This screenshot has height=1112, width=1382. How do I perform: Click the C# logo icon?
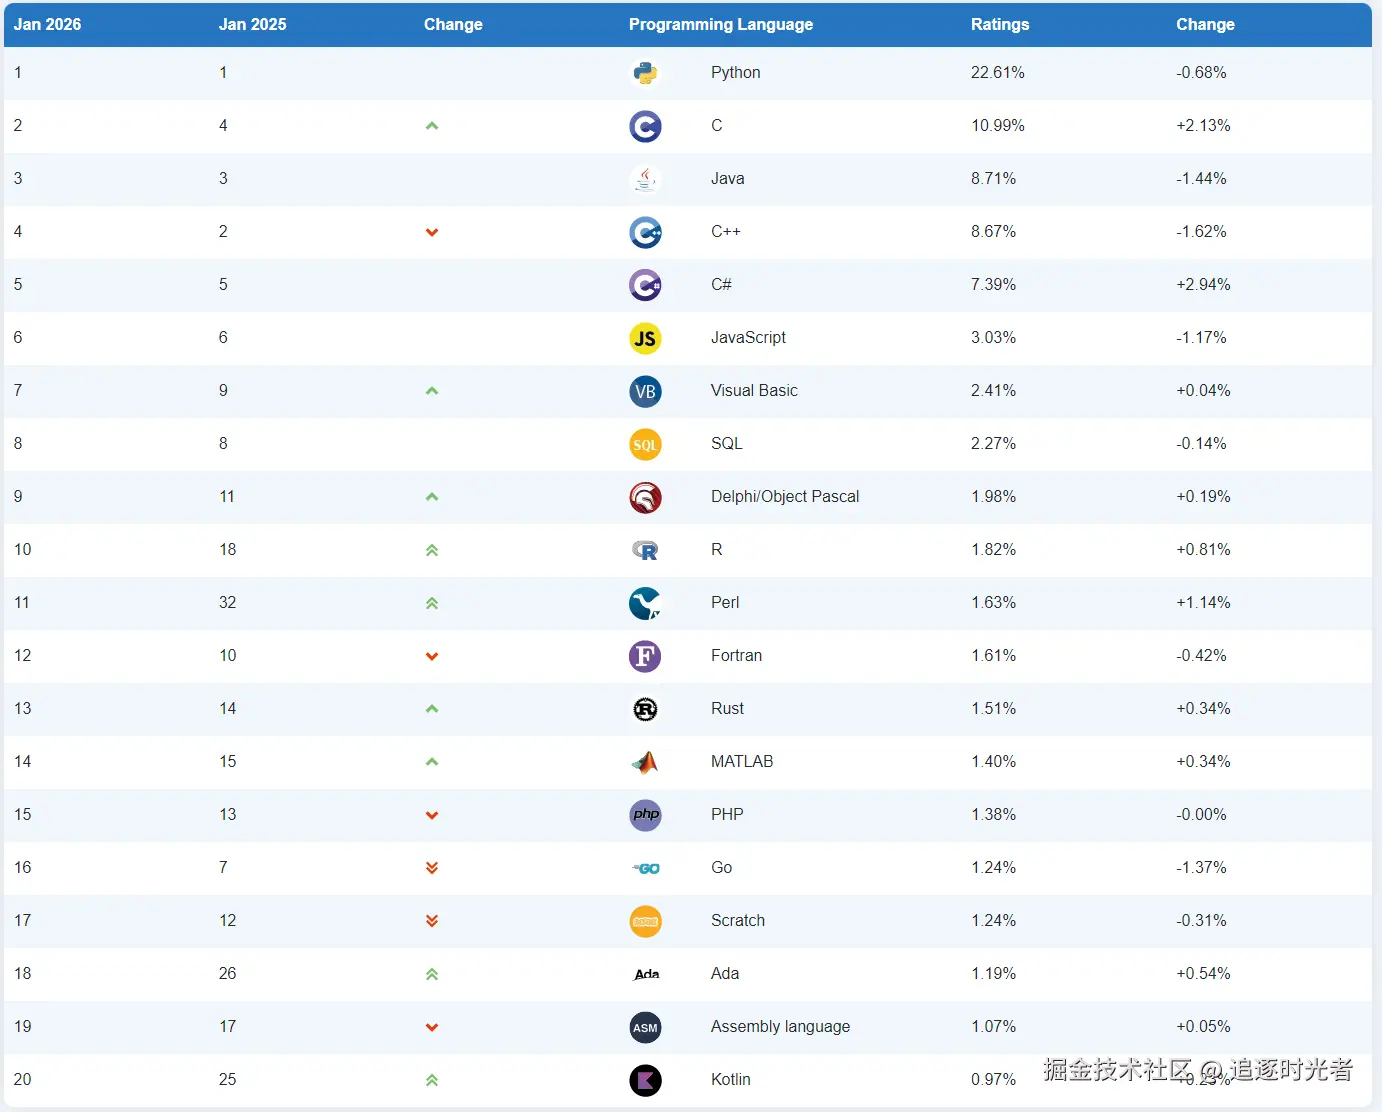(645, 285)
